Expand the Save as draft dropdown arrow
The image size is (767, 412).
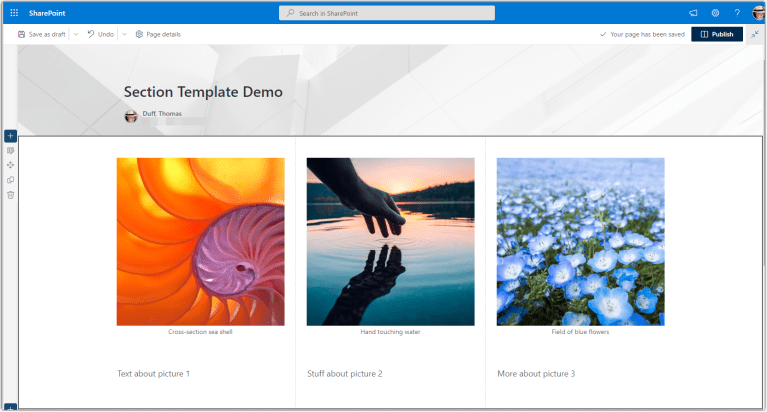pyautogui.click(x=76, y=34)
